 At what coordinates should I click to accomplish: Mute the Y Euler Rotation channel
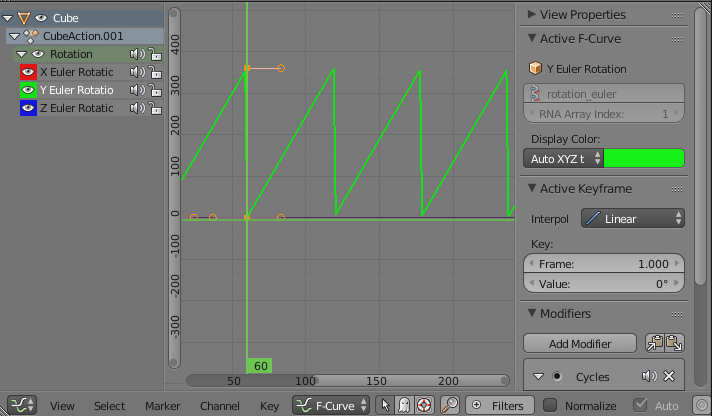pos(135,90)
